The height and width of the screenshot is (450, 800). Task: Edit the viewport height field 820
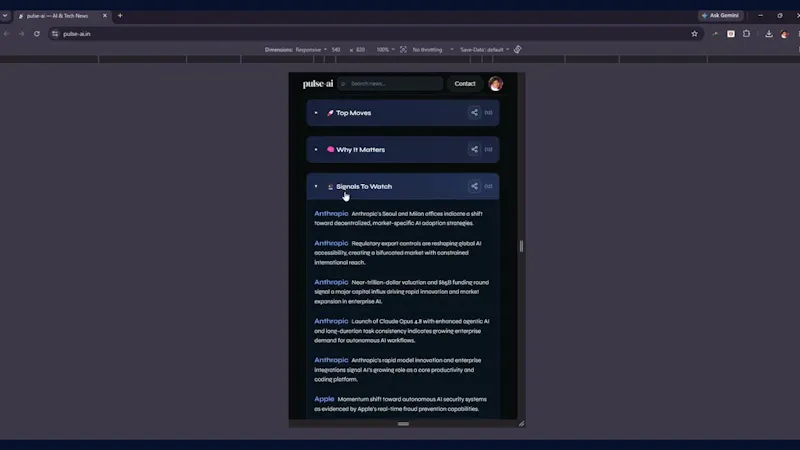tap(361, 49)
